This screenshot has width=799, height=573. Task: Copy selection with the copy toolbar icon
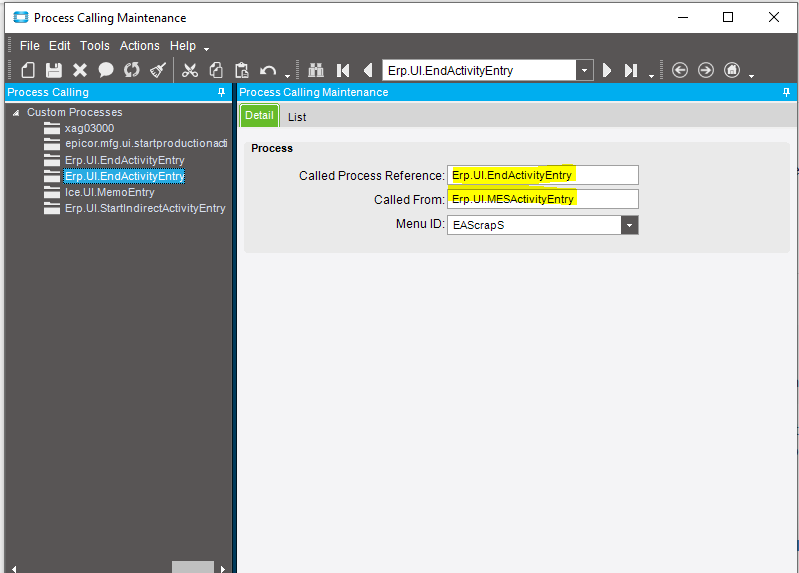click(x=216, y=70)
